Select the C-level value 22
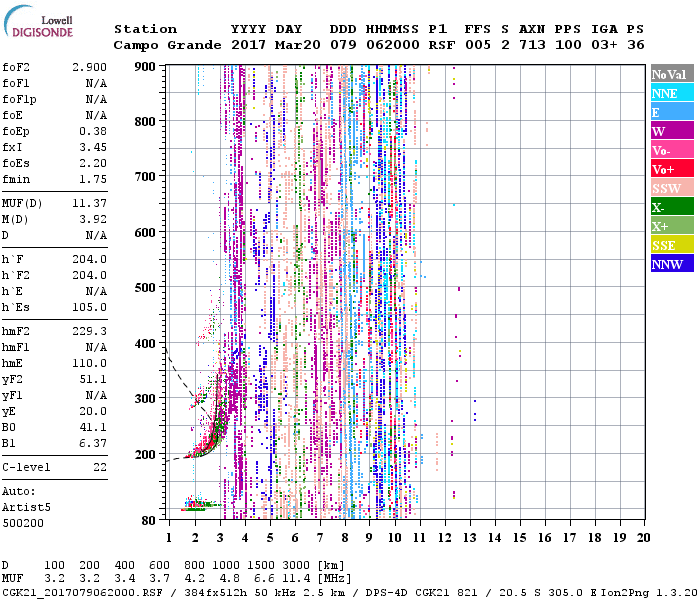The image size is (700, 600). [100, 467]
